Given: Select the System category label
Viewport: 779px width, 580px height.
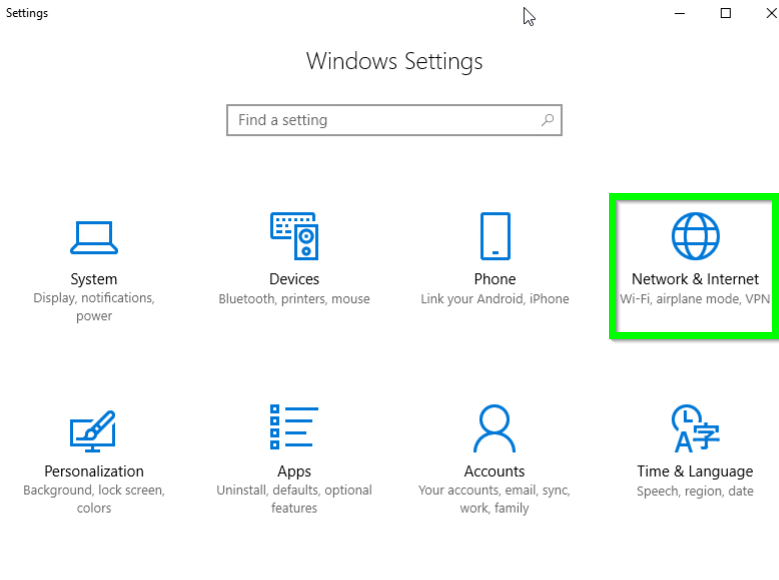Looking at the screenshot, I should (x=94, y=279).
